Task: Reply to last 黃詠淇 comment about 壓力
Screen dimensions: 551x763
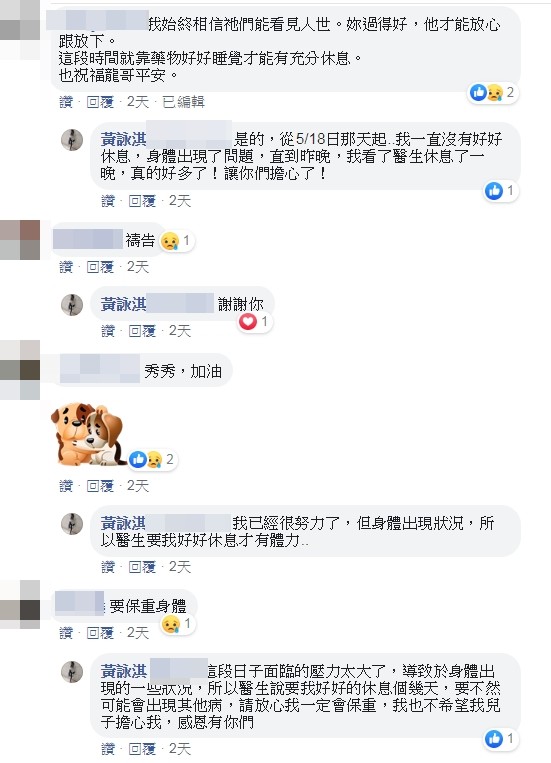Action: click(x=142, y=748)
